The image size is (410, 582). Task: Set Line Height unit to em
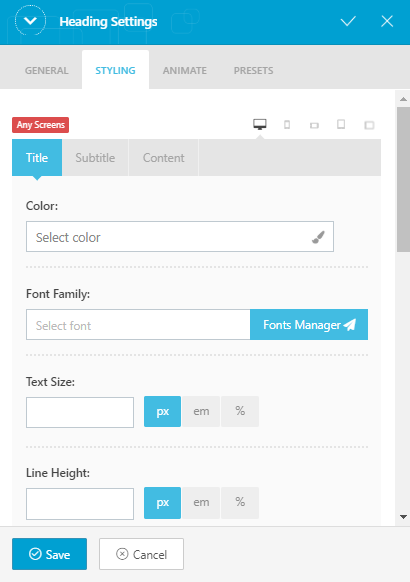pyautogui.click(x=201, y=503)
